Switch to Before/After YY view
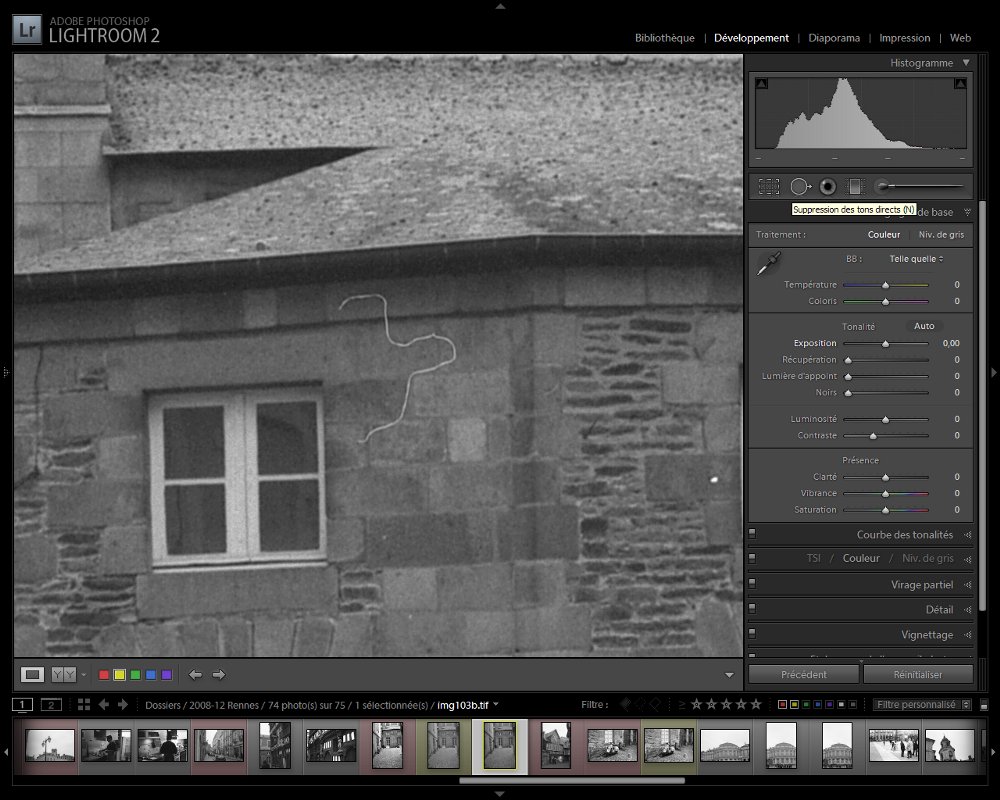The height and width of the screenshot is (800, 1000). coord(64,674)
